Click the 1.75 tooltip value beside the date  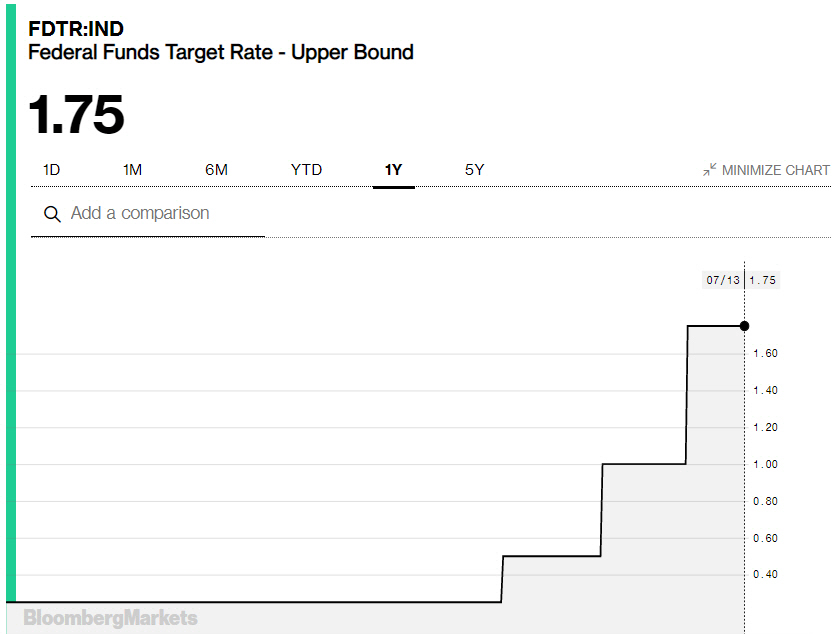click(x=762, y=280)
